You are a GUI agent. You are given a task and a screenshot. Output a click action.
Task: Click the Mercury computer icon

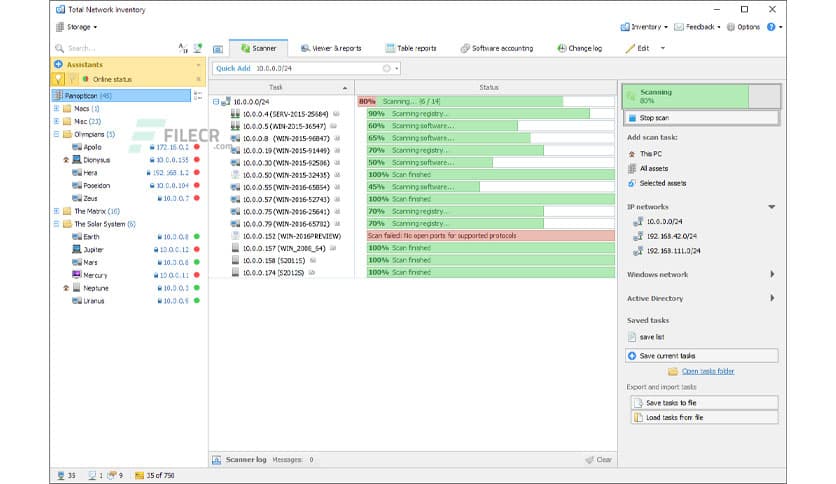[x=77, y=275]
